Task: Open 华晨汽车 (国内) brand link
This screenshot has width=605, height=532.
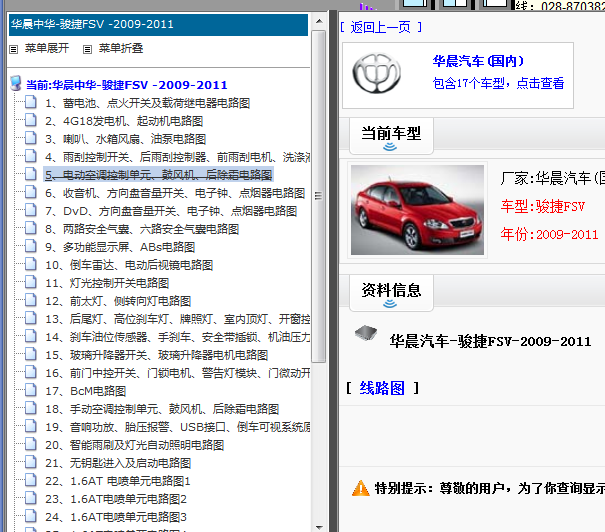Action: click(x=478, y=61)
